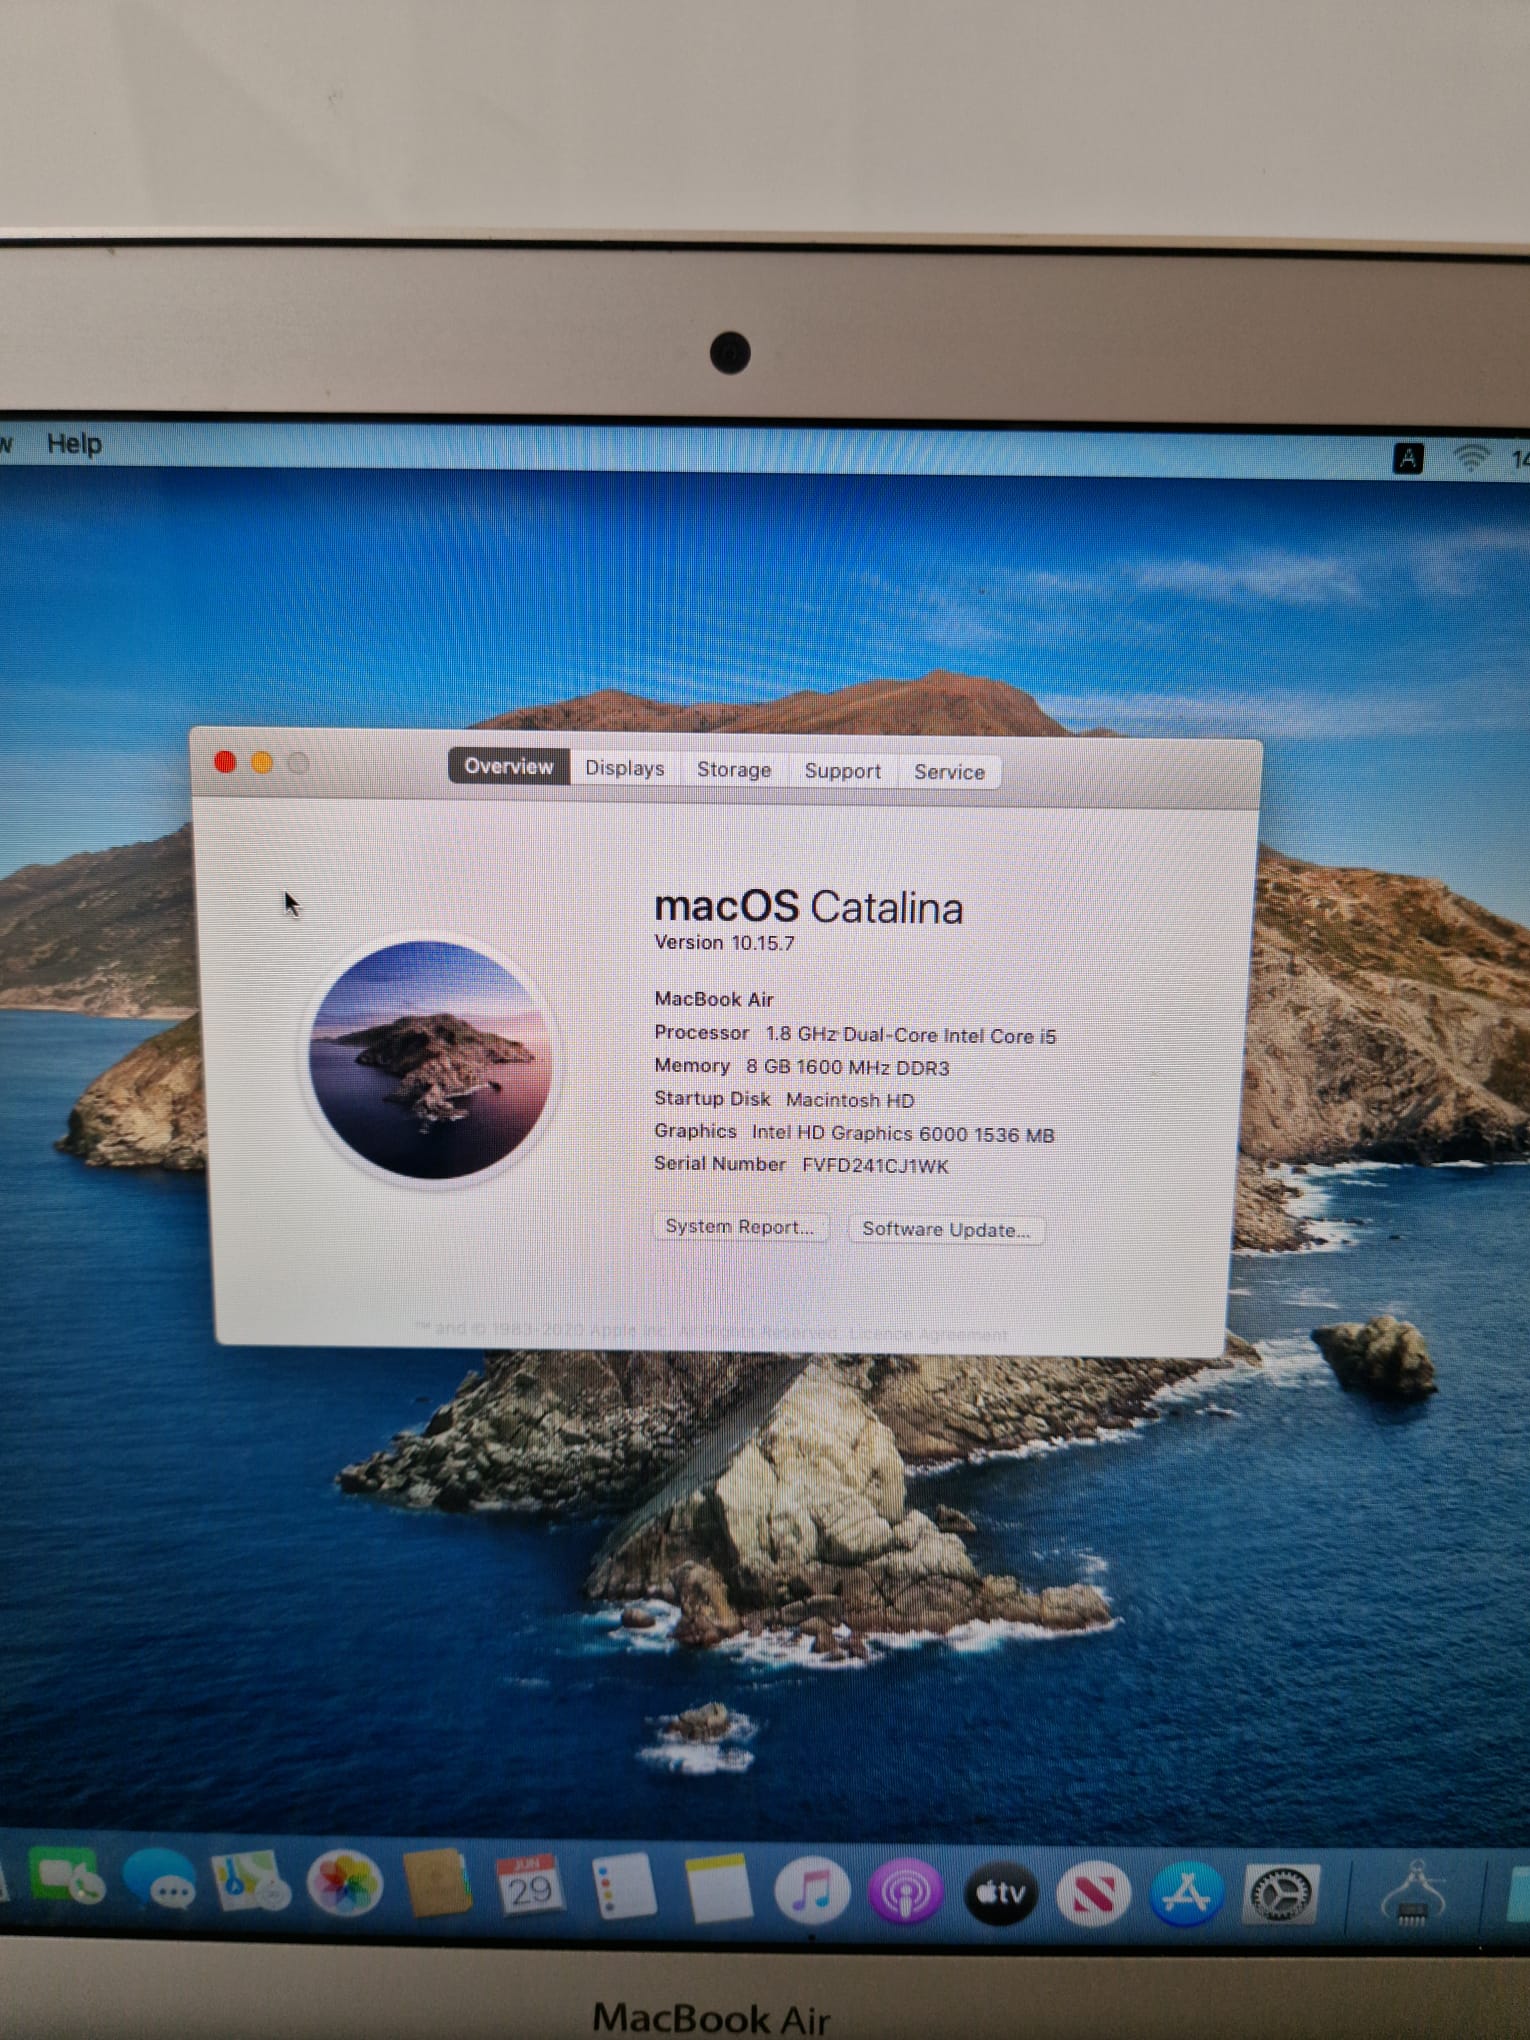This screenshot has width=1530, height=2040.
Task: Open the News app icon
Action: click(1093, 1893)
